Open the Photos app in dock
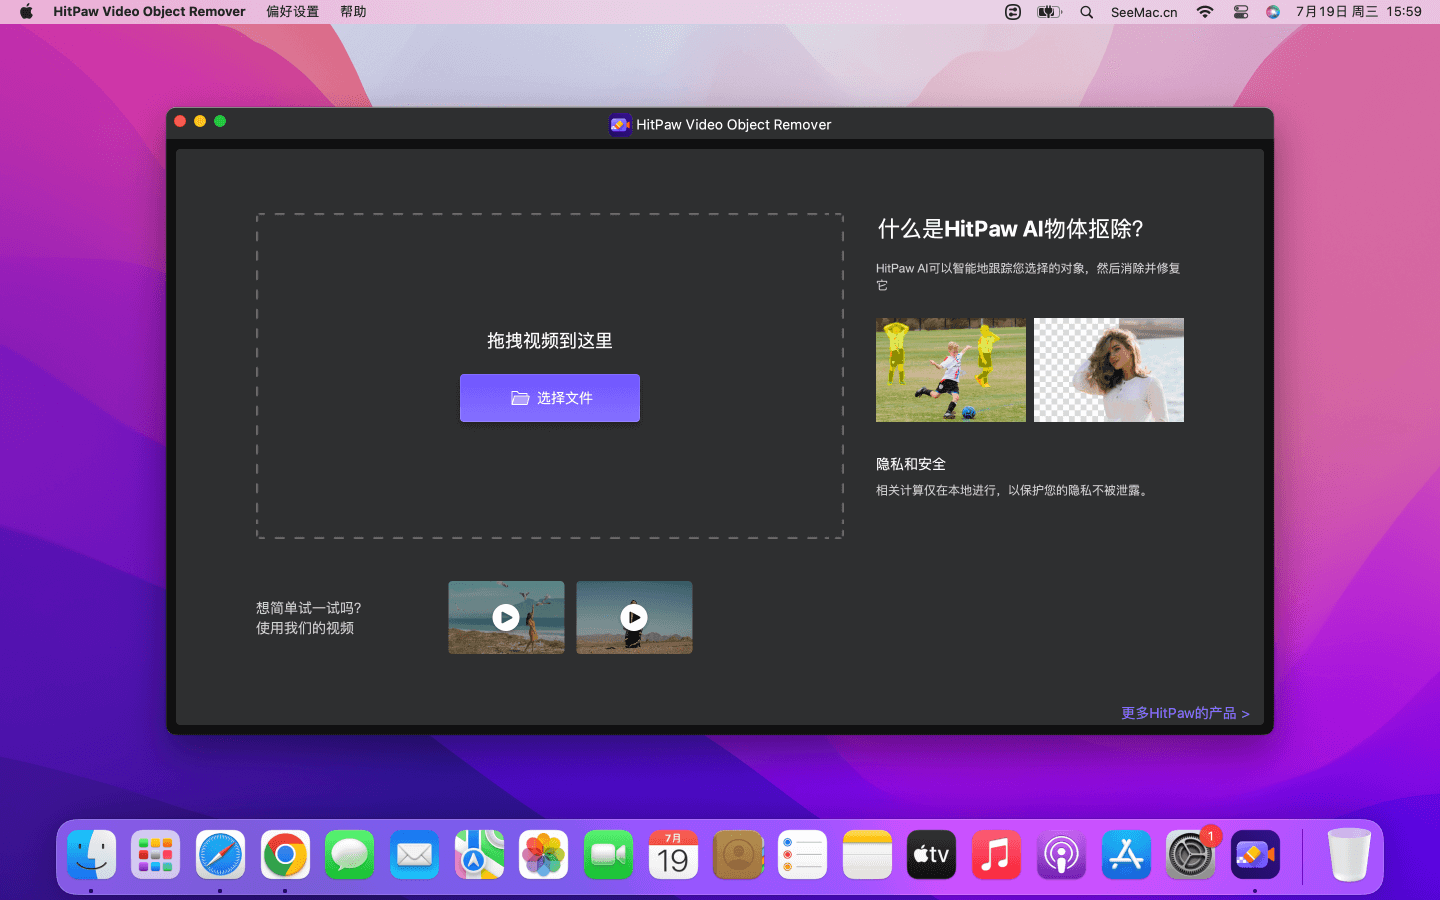Screen dimensions: 1440x900 pyautogui.click(x=543, y=855)
